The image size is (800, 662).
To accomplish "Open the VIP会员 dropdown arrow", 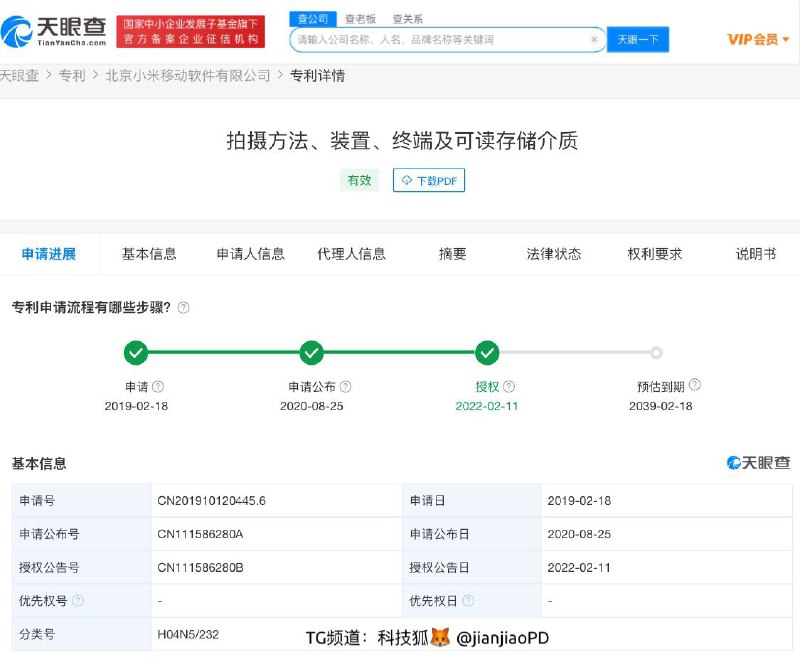I will [x=786, y=39].
